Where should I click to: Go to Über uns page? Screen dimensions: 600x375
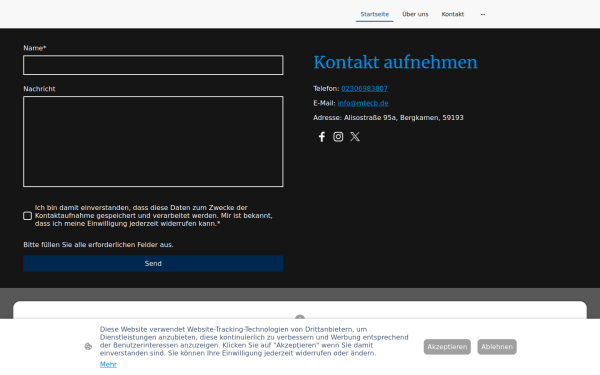415,14
